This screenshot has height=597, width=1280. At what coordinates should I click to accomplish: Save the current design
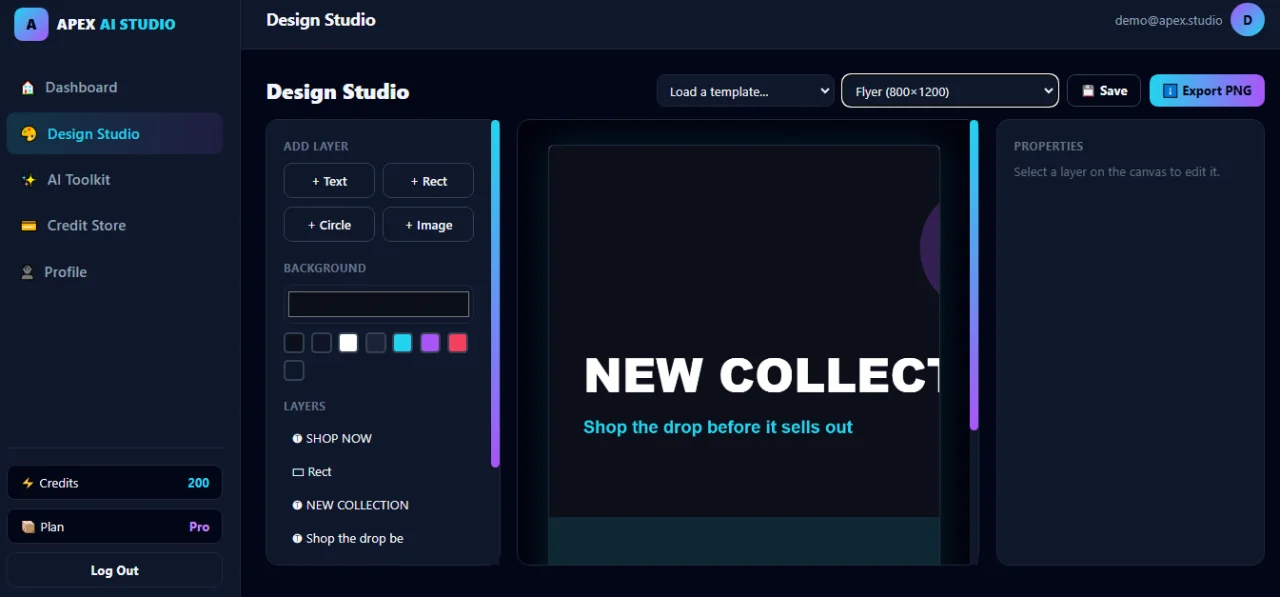[x=1104, y=90]
